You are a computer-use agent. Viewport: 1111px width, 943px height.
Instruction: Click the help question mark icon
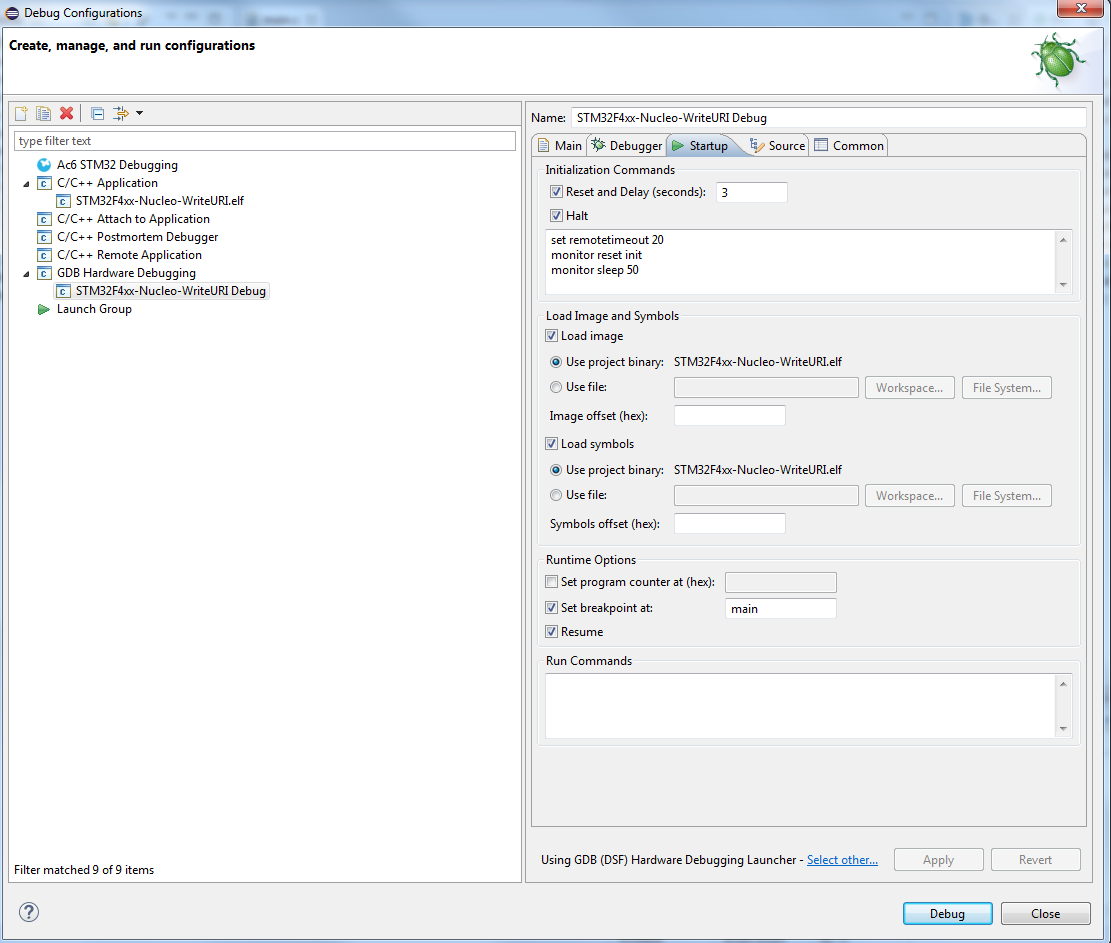tap(30, 912)
